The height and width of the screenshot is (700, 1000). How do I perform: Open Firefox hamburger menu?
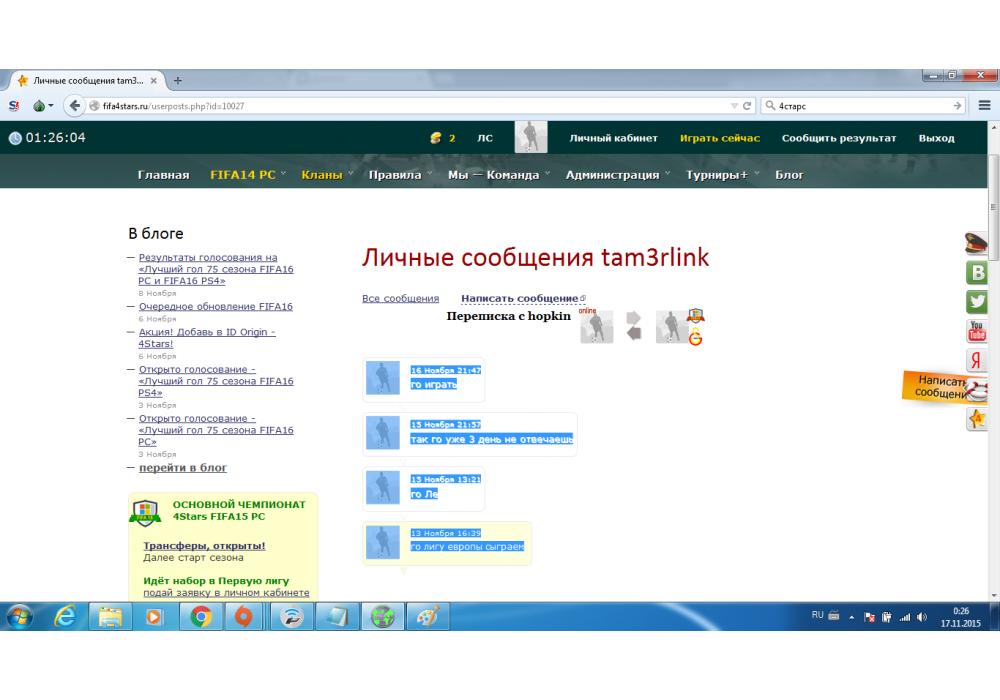[985, 105]
